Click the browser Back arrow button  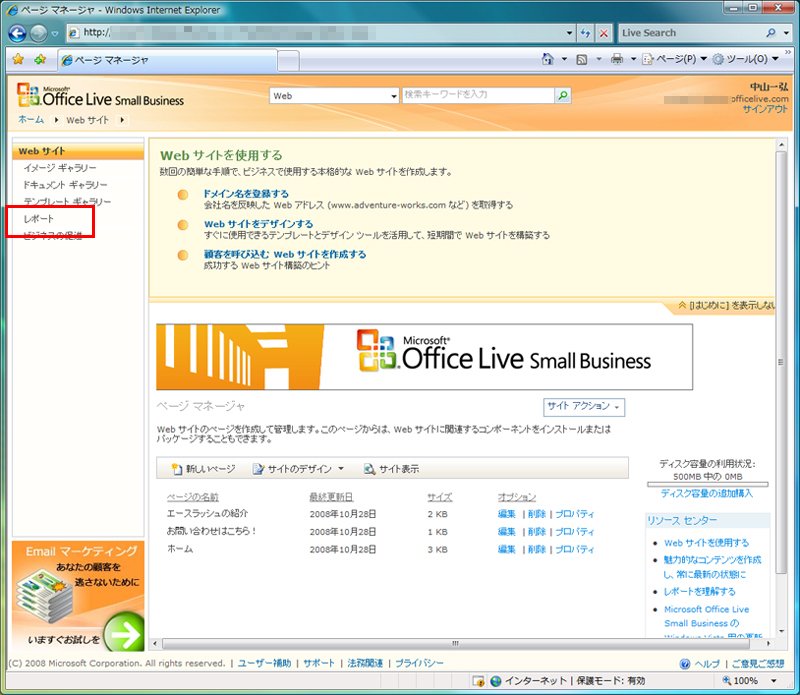17,34
